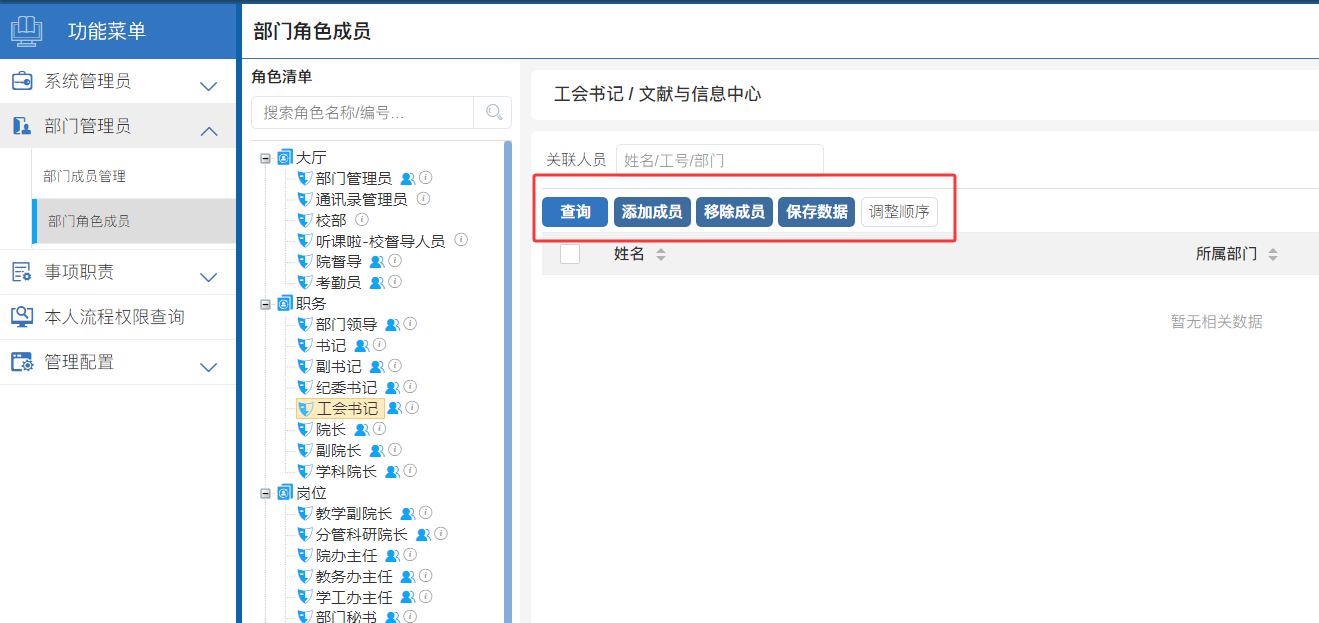
Task: Click the info icon beside 校部
Action: (x=362, y=220)
